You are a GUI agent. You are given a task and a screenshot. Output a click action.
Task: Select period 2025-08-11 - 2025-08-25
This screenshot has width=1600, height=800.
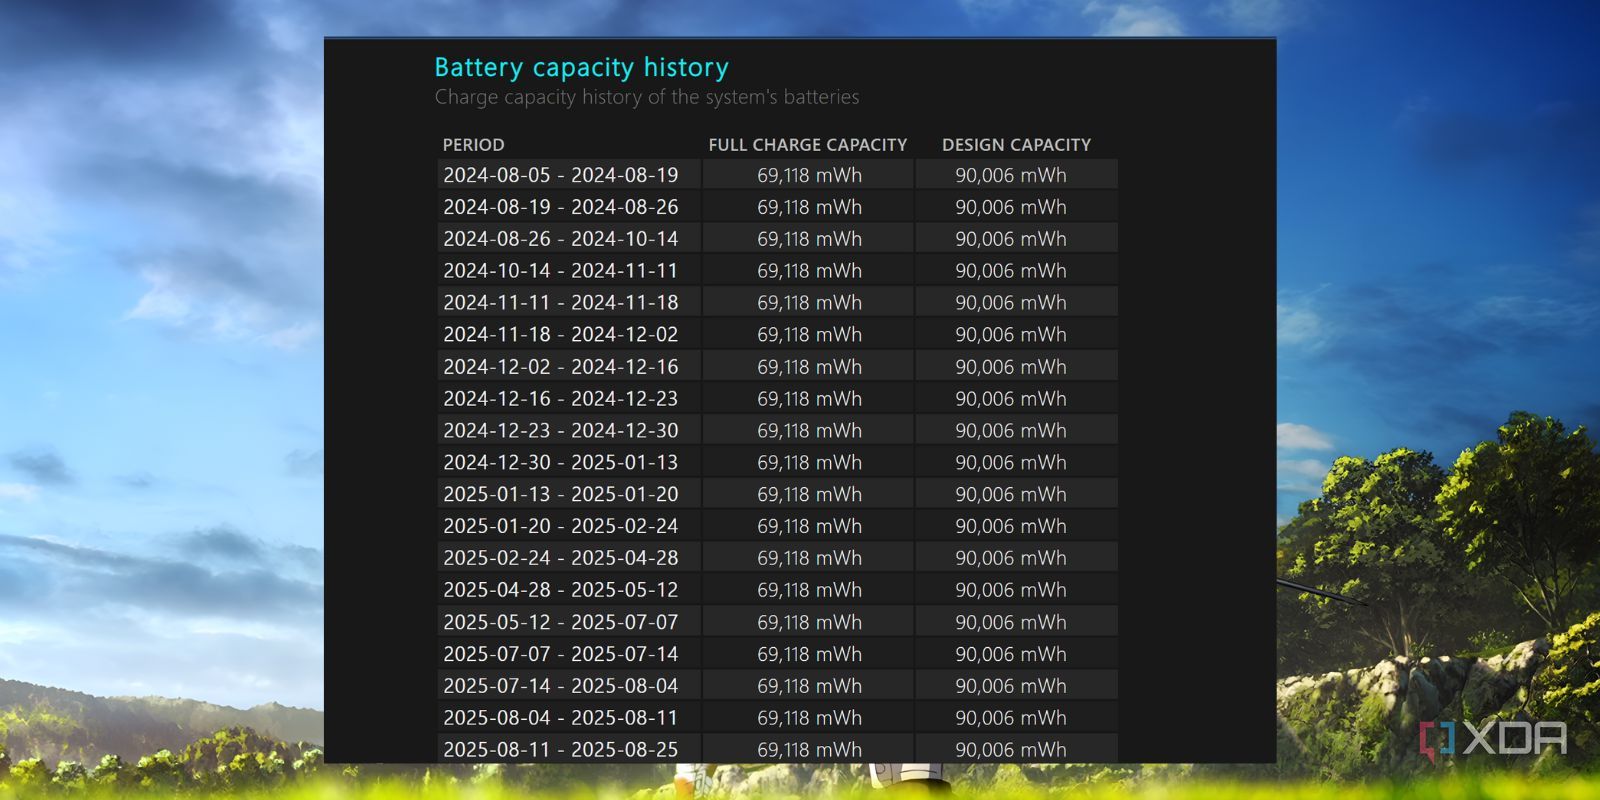(x=561, y=750)
